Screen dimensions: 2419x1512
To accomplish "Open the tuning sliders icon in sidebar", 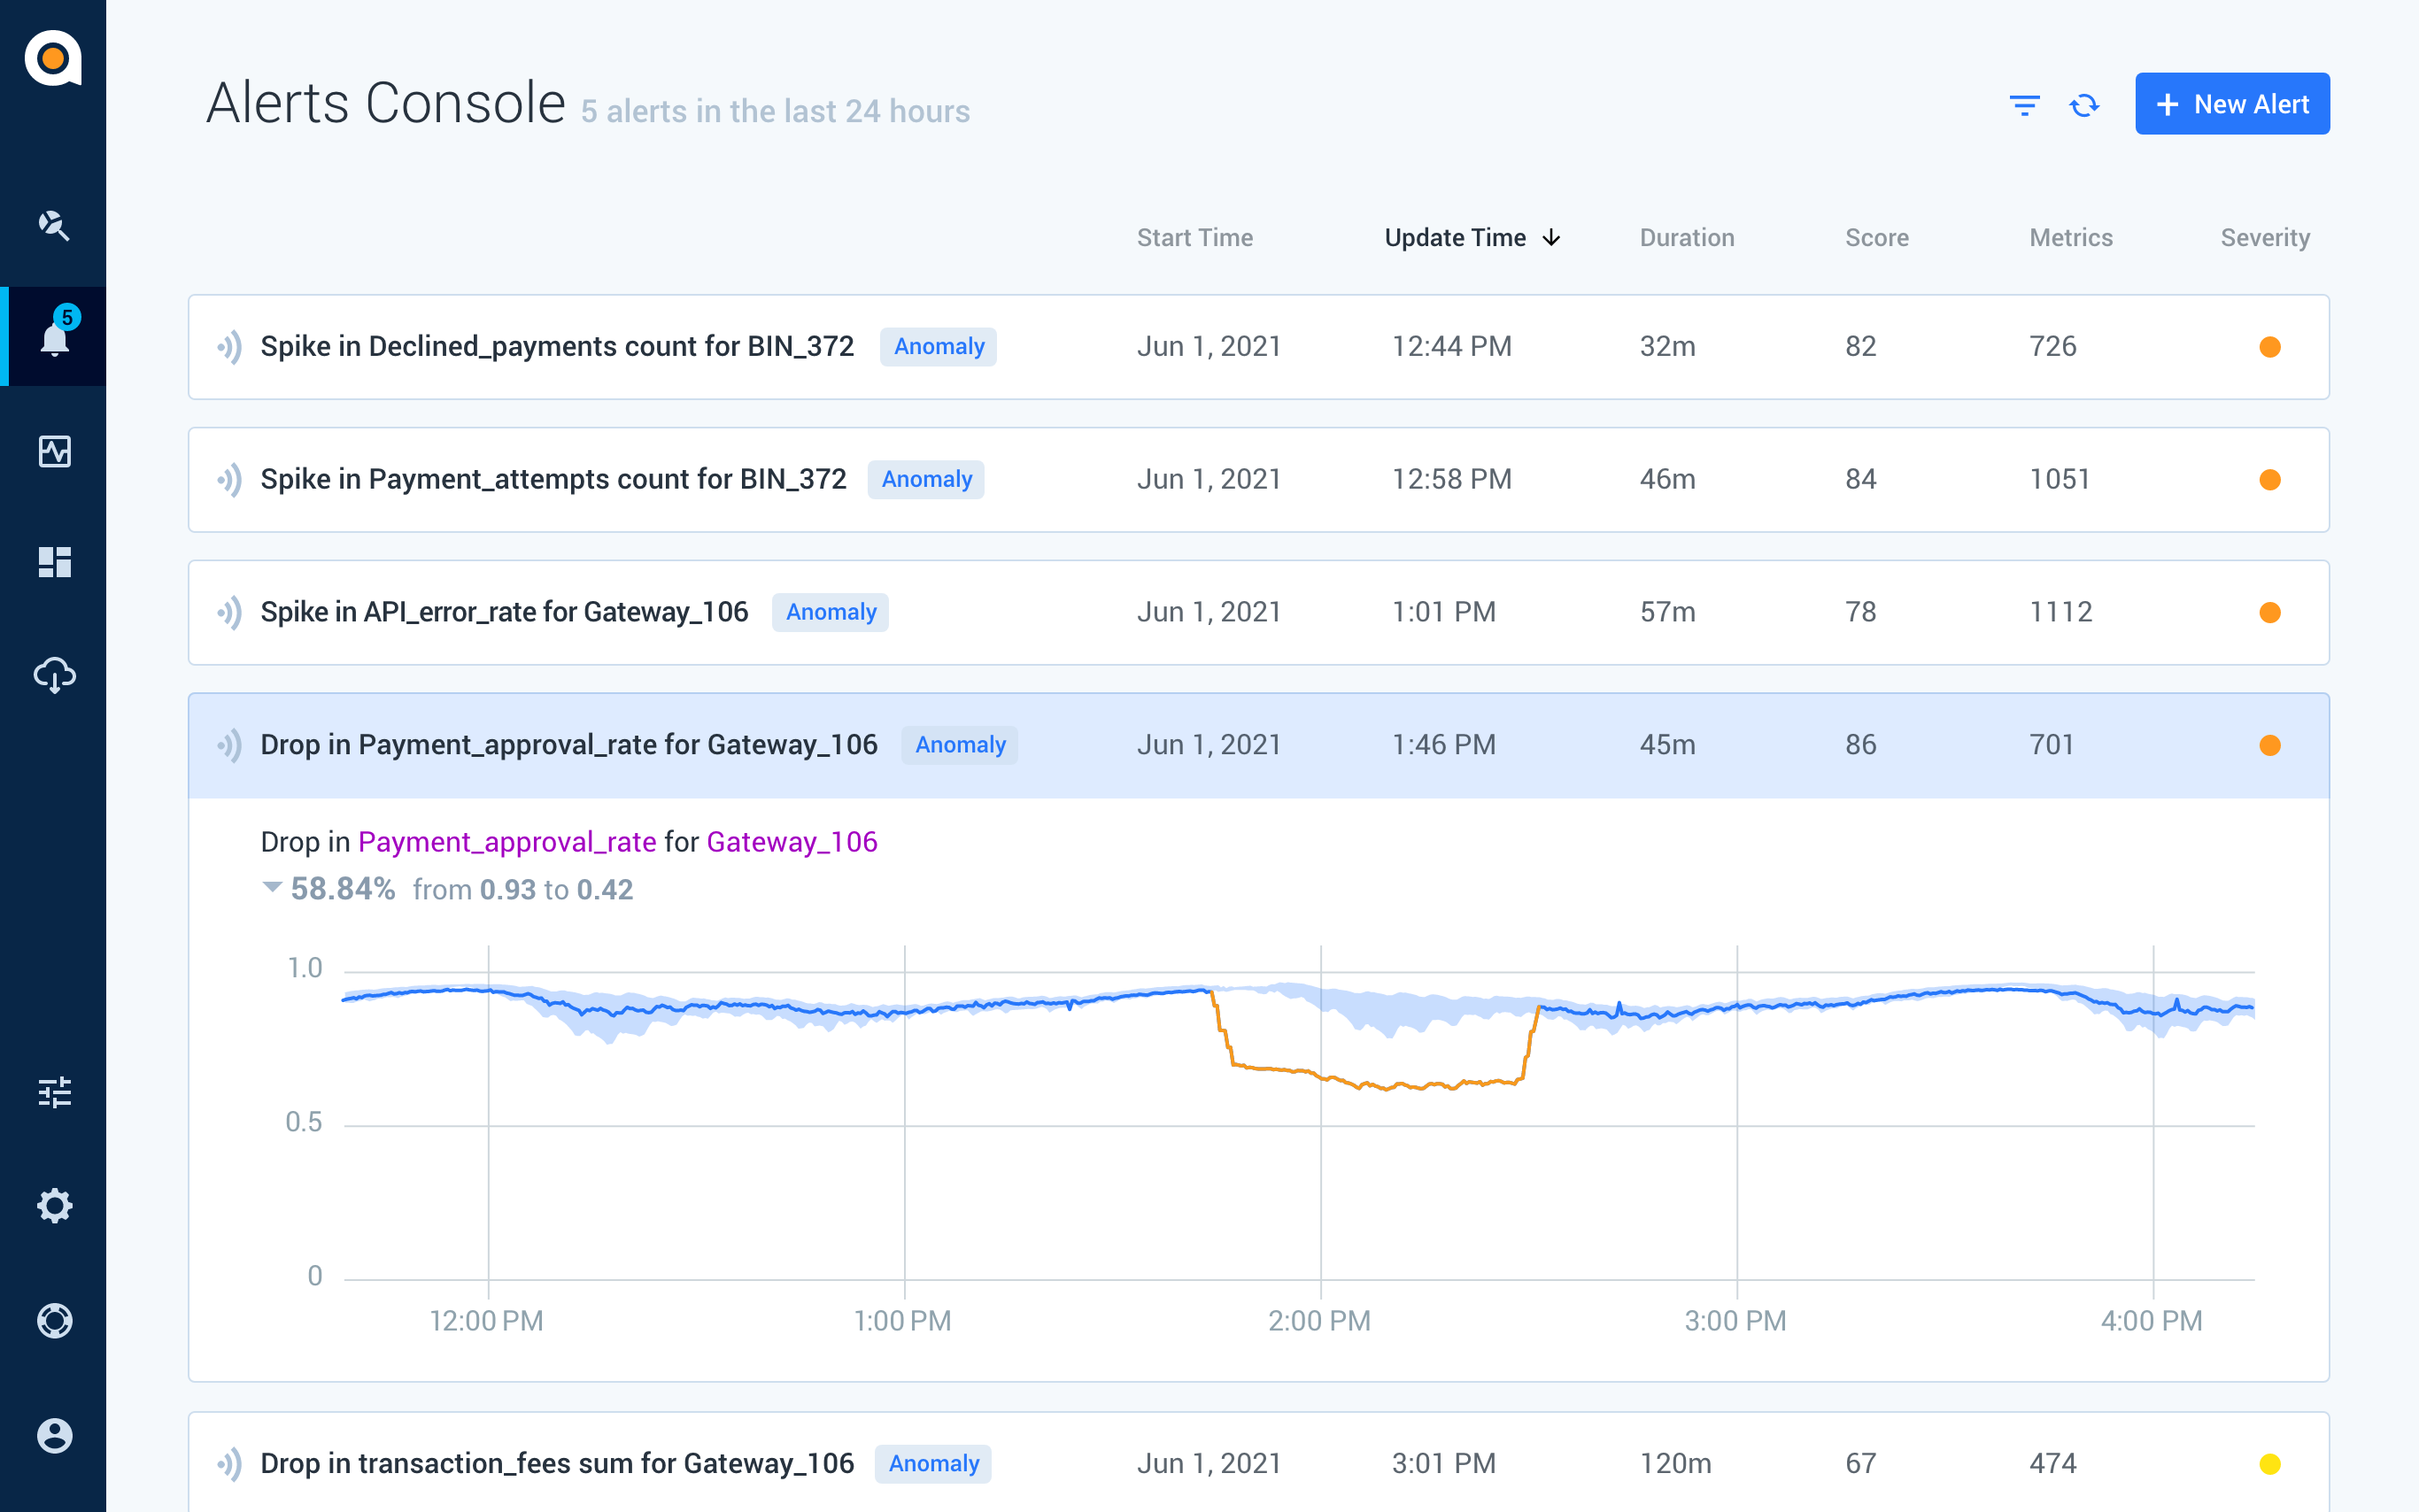I will pyautogui.click(x=54, y=1092).
